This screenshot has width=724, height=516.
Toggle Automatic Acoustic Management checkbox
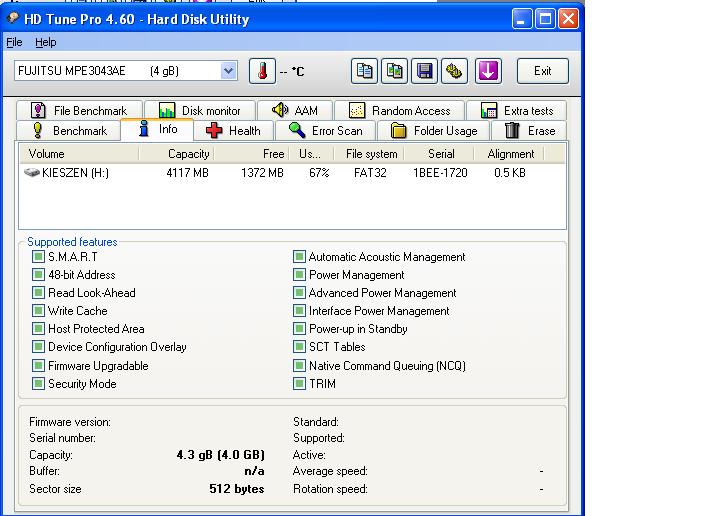coord(299,256)
